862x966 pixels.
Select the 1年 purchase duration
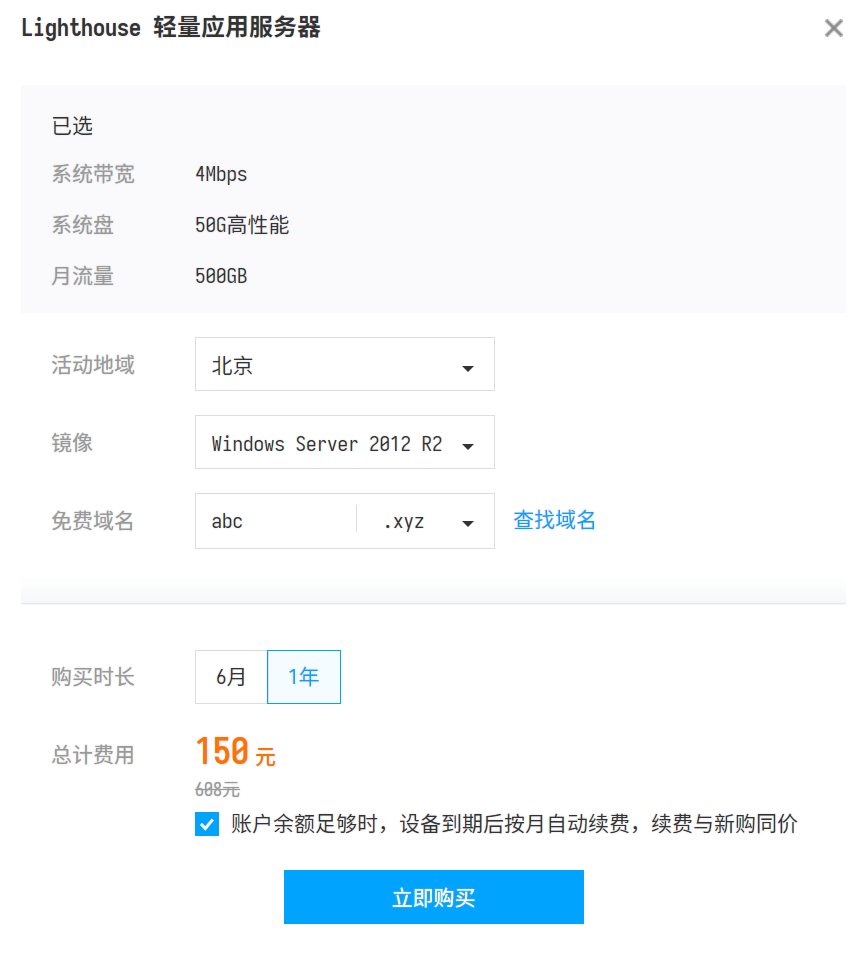tap(304, 677)
